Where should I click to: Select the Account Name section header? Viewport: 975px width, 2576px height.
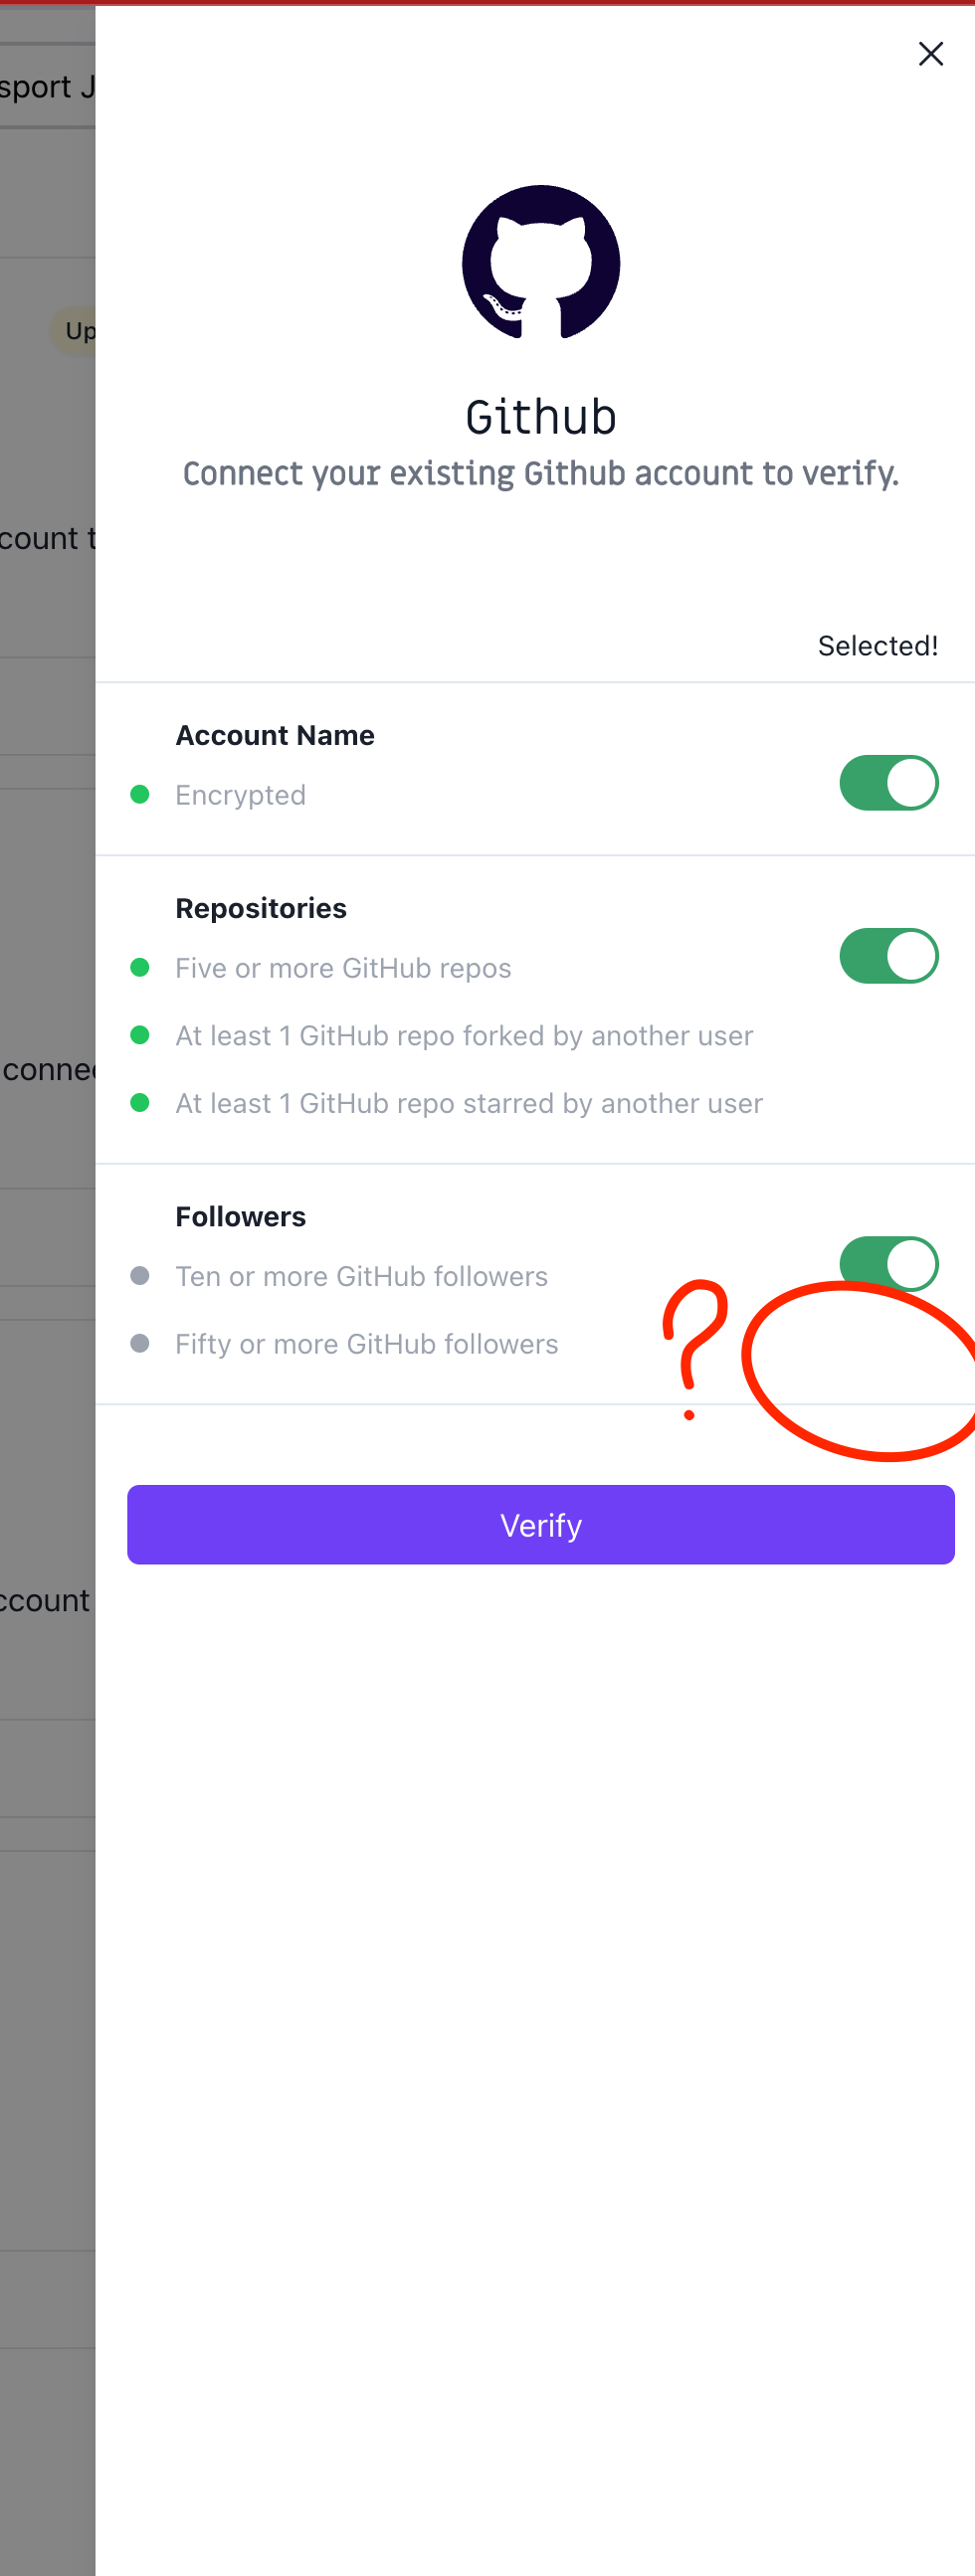275,735
